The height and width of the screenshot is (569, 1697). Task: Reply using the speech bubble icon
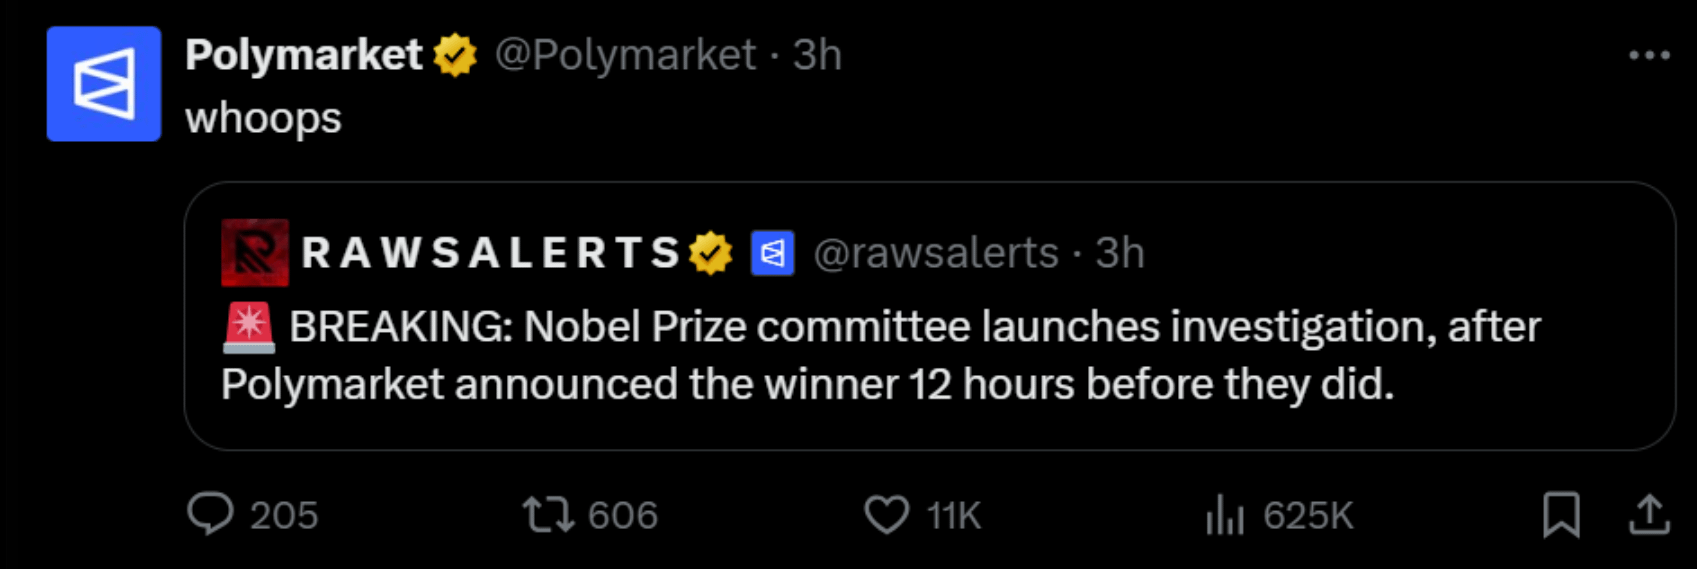pos(210,515)
